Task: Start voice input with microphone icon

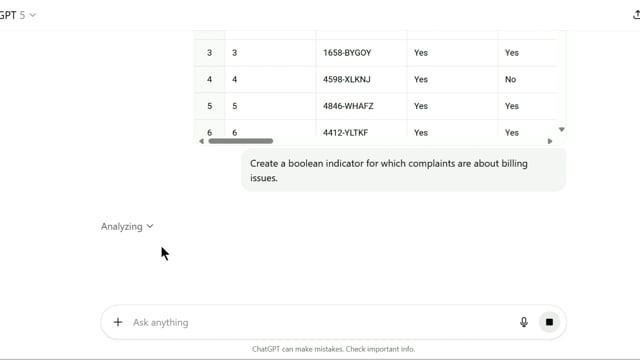Action: tap(524, 322)
